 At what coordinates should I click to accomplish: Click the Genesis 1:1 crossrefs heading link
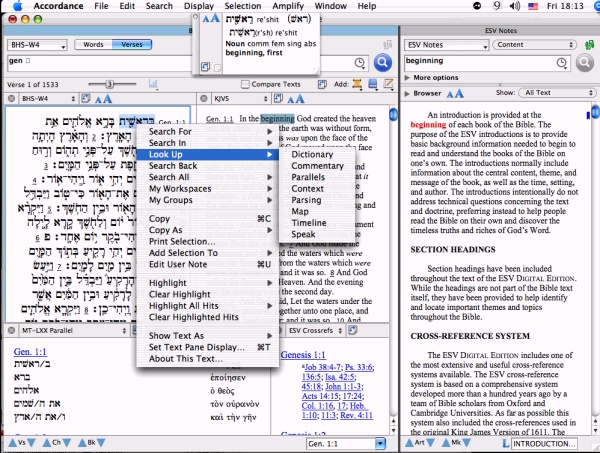tap(303, 355)
